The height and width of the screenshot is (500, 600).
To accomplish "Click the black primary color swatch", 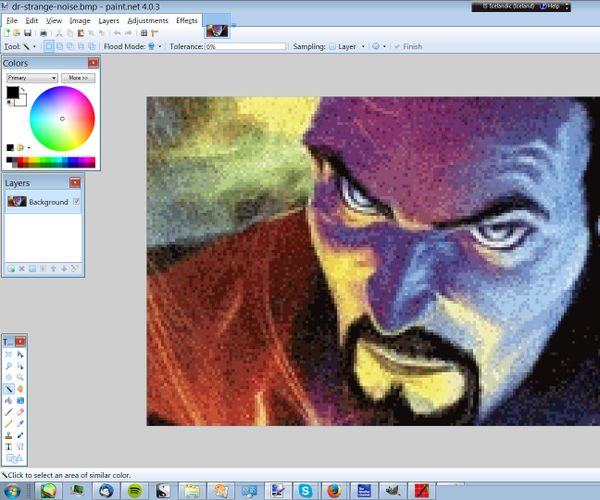I will point(12,93).
